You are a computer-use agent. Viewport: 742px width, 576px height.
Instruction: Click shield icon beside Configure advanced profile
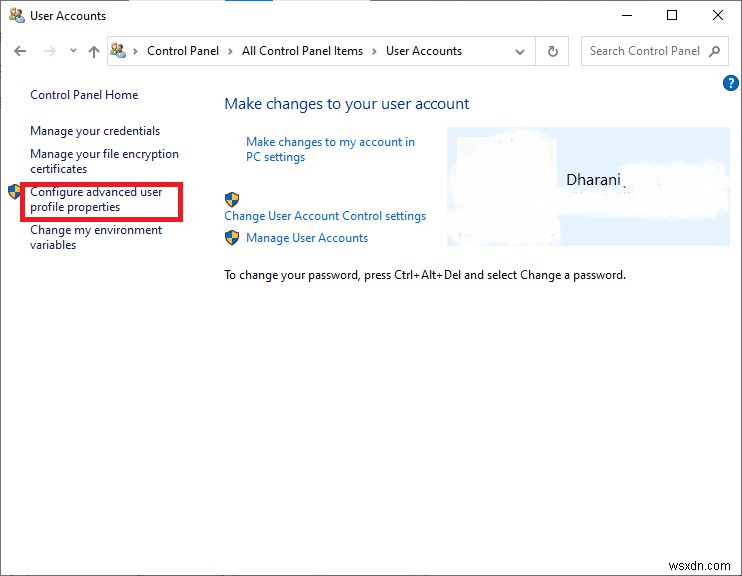coord(15,192)
